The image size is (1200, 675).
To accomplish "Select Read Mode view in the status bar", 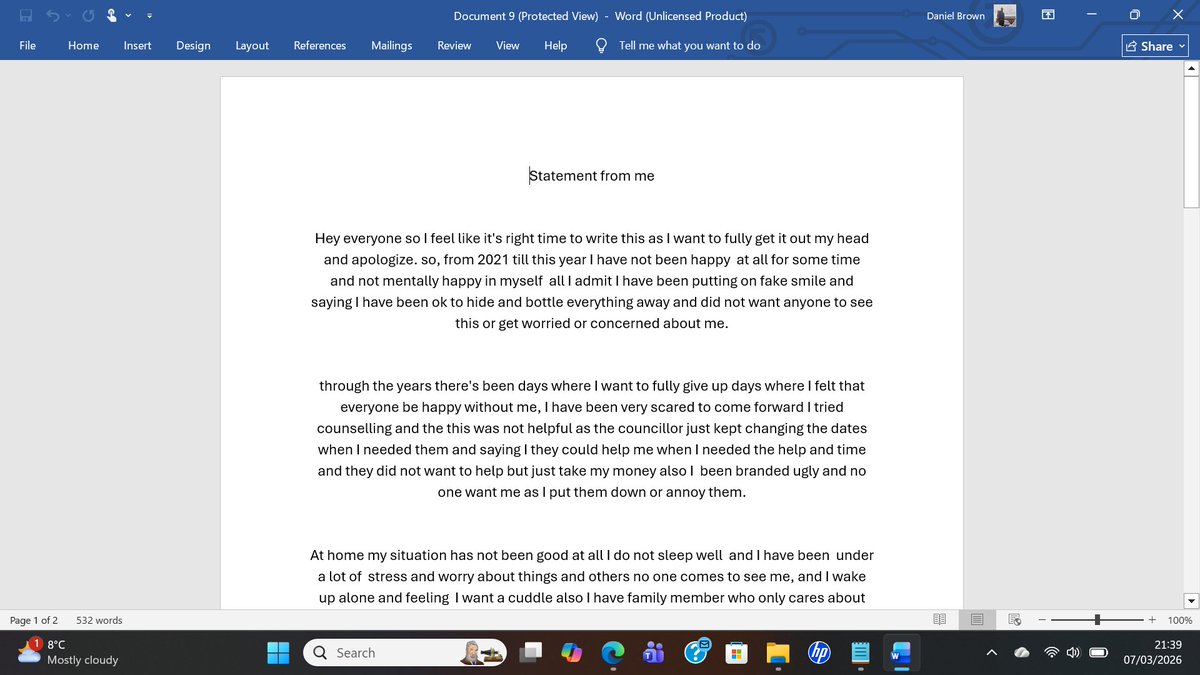I will point(939,619).
